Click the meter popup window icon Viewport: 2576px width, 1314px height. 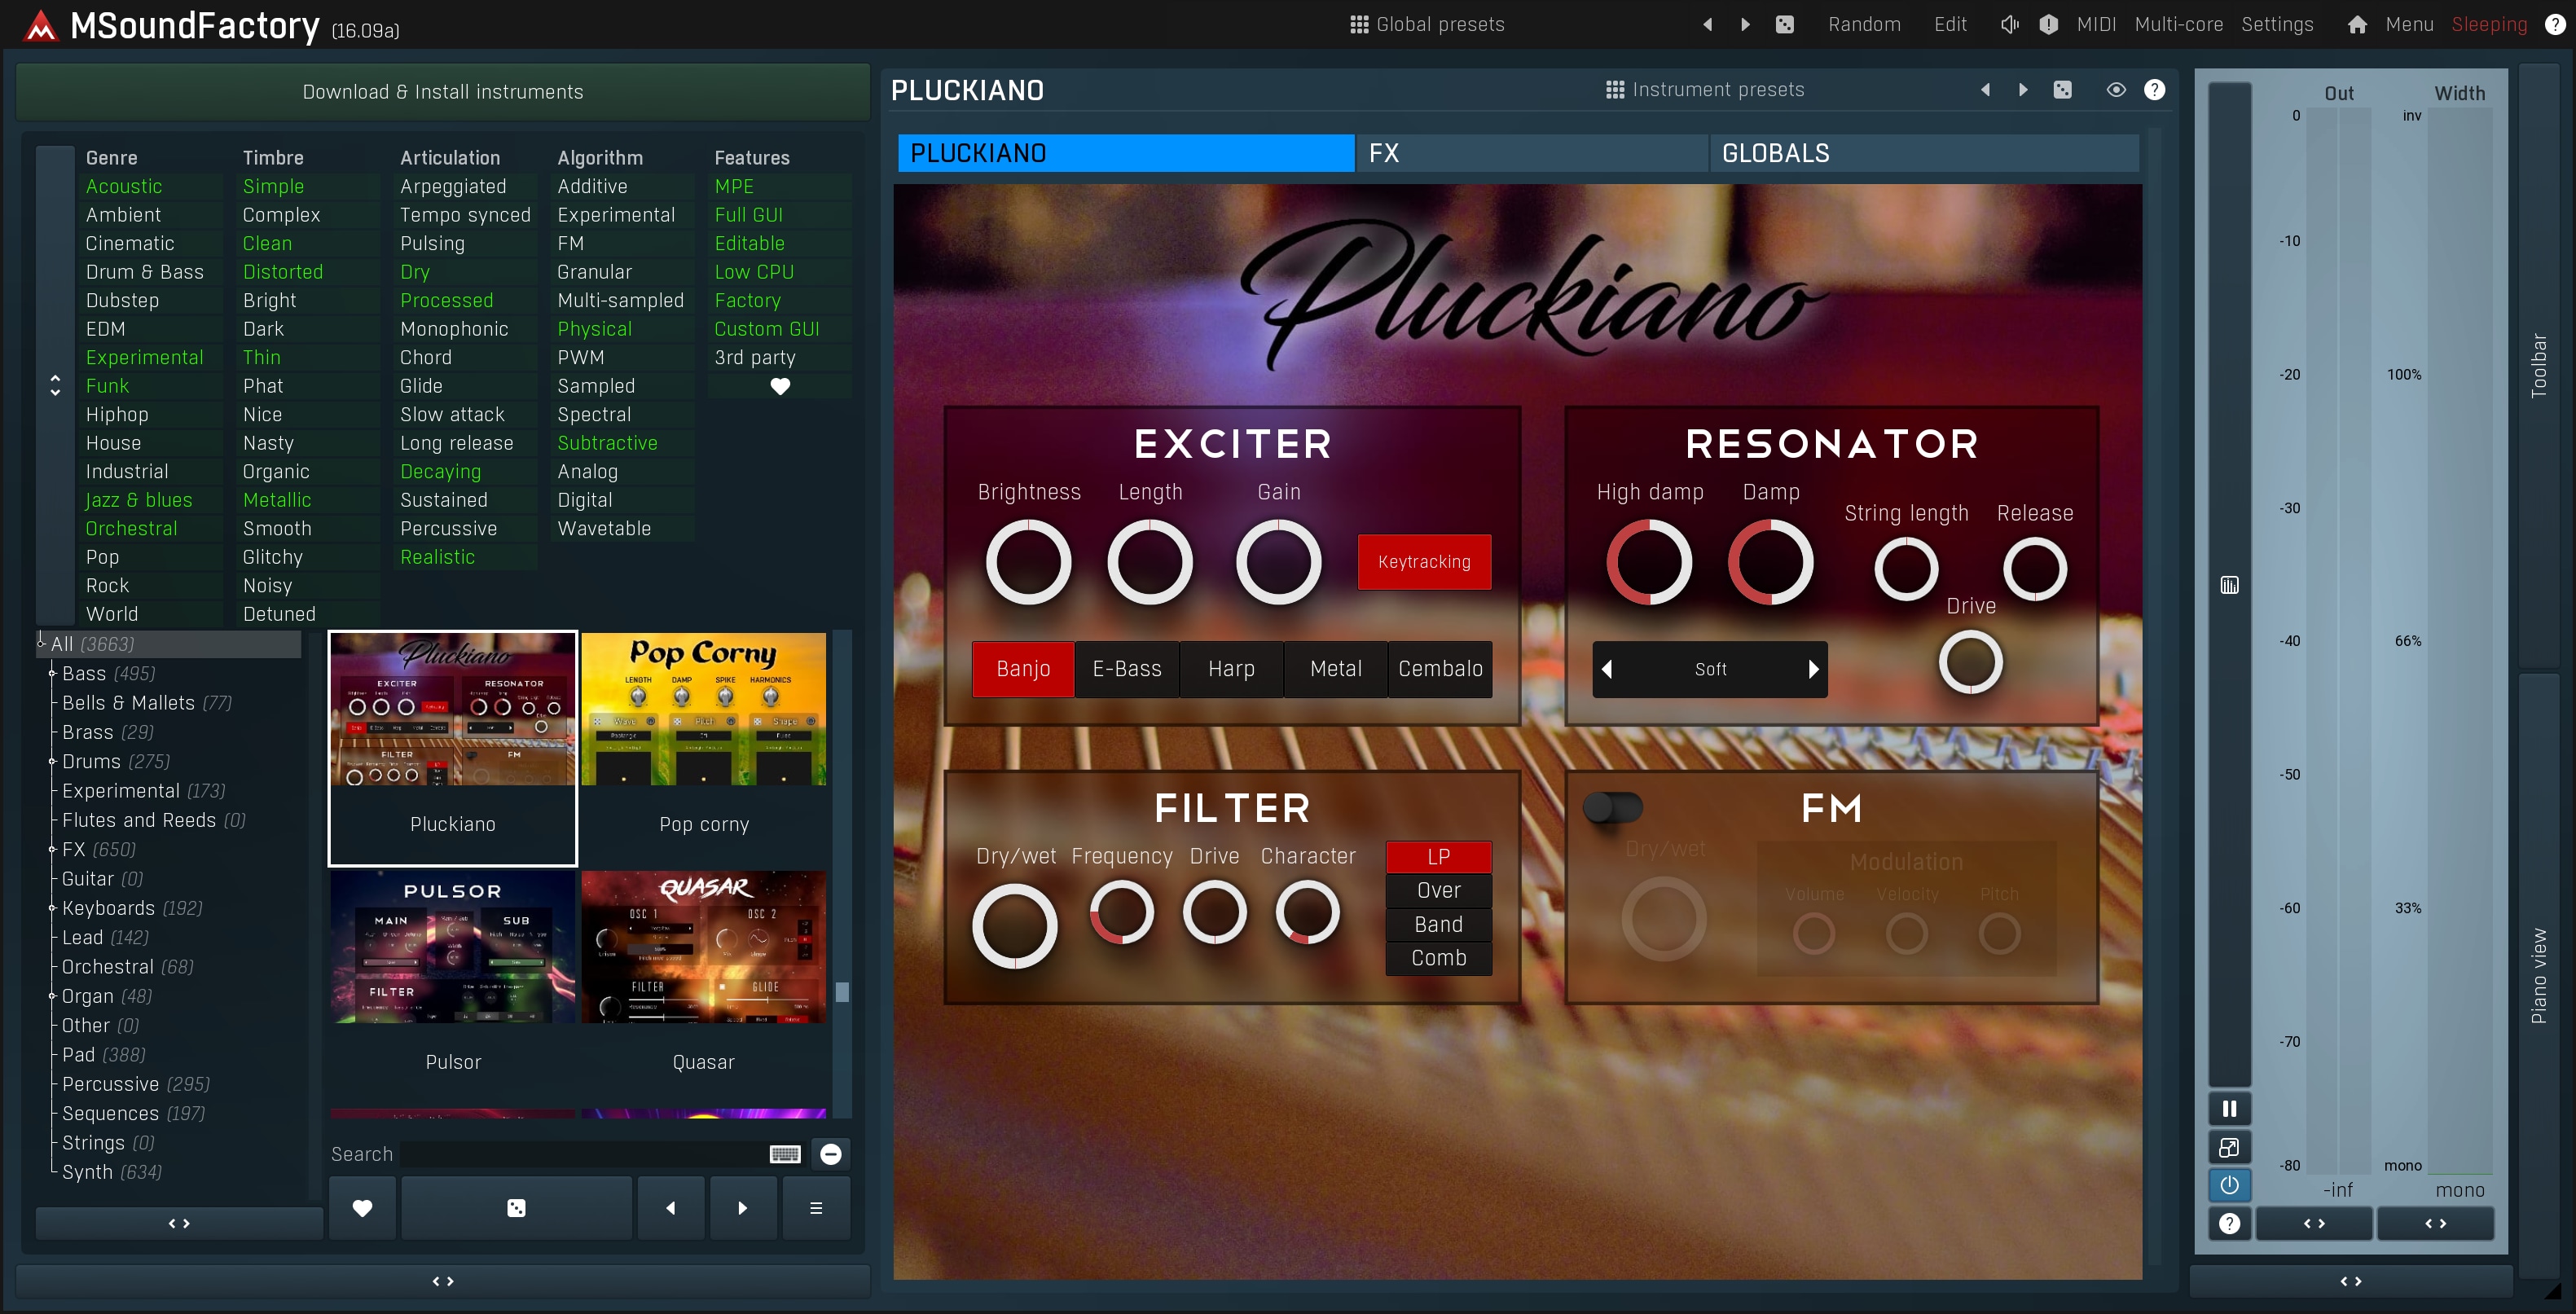tap(2230, 1147)
